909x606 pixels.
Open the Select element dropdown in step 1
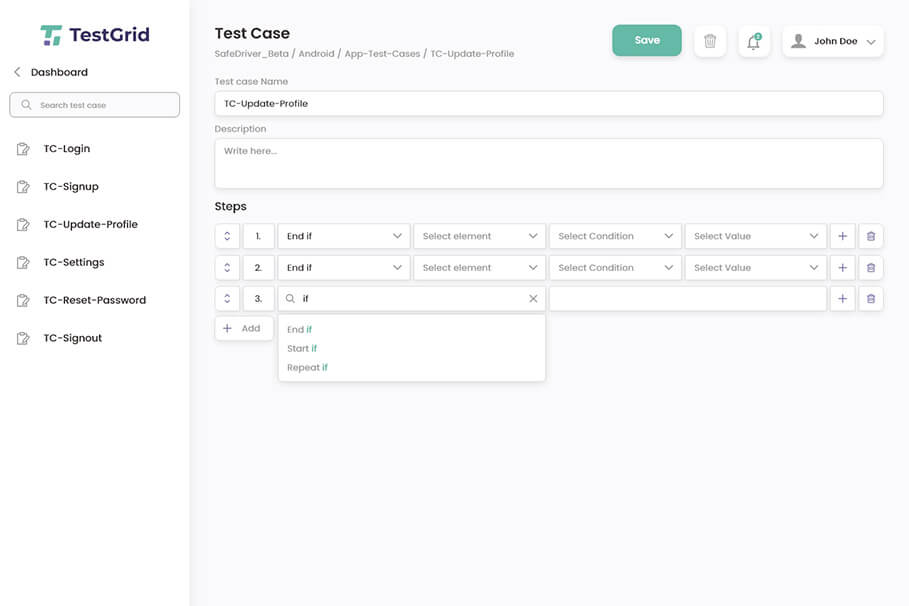(479, 236)
